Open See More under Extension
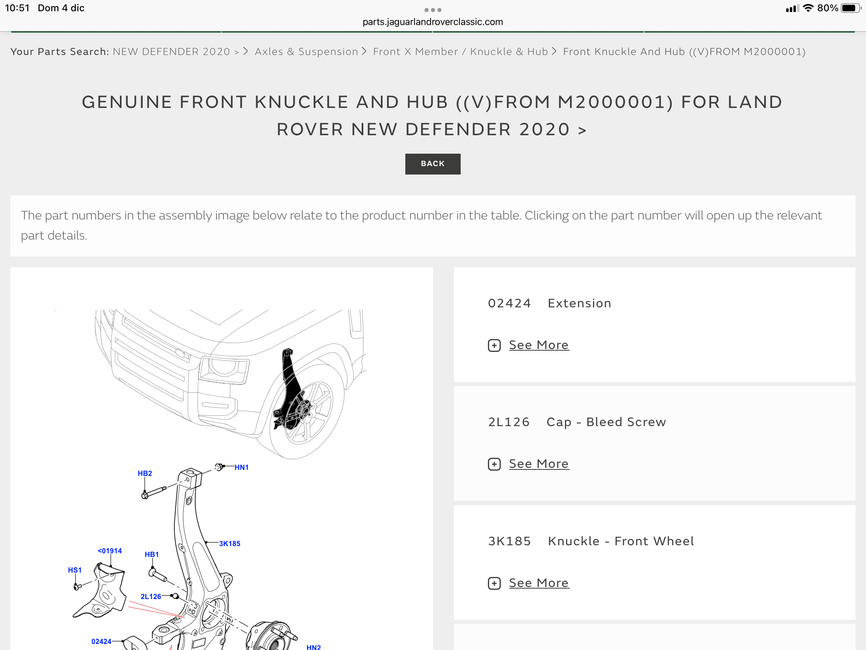Screen dimensions: 866x650 pyautogui.click(x=538, y=345)
